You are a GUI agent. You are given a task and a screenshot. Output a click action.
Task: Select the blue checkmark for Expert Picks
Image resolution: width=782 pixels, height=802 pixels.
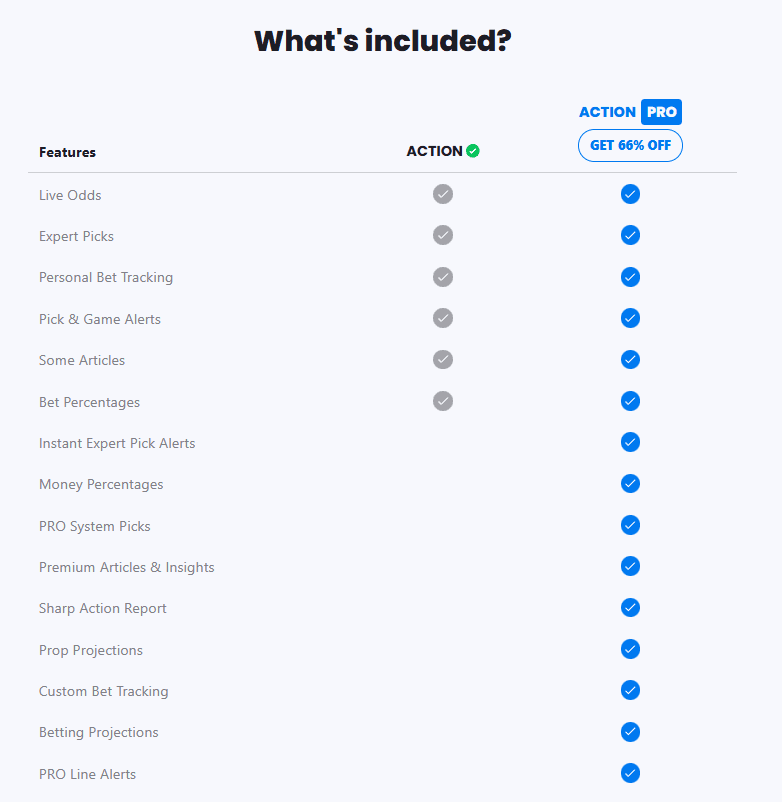point(630,235)
